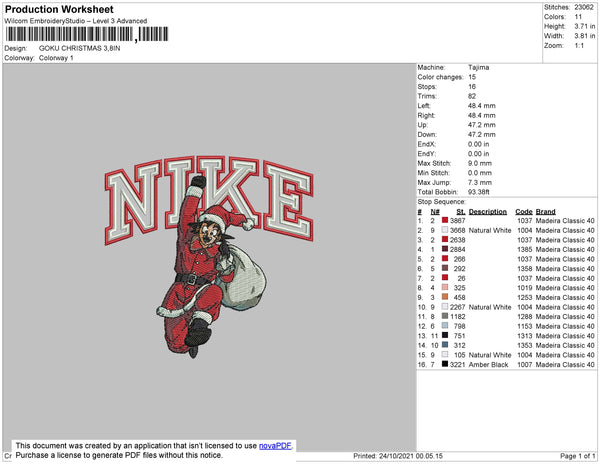Viewport: 600px width, 464px height.
Task: Click the Page 1 of 1 indicator
Action: 576,456
